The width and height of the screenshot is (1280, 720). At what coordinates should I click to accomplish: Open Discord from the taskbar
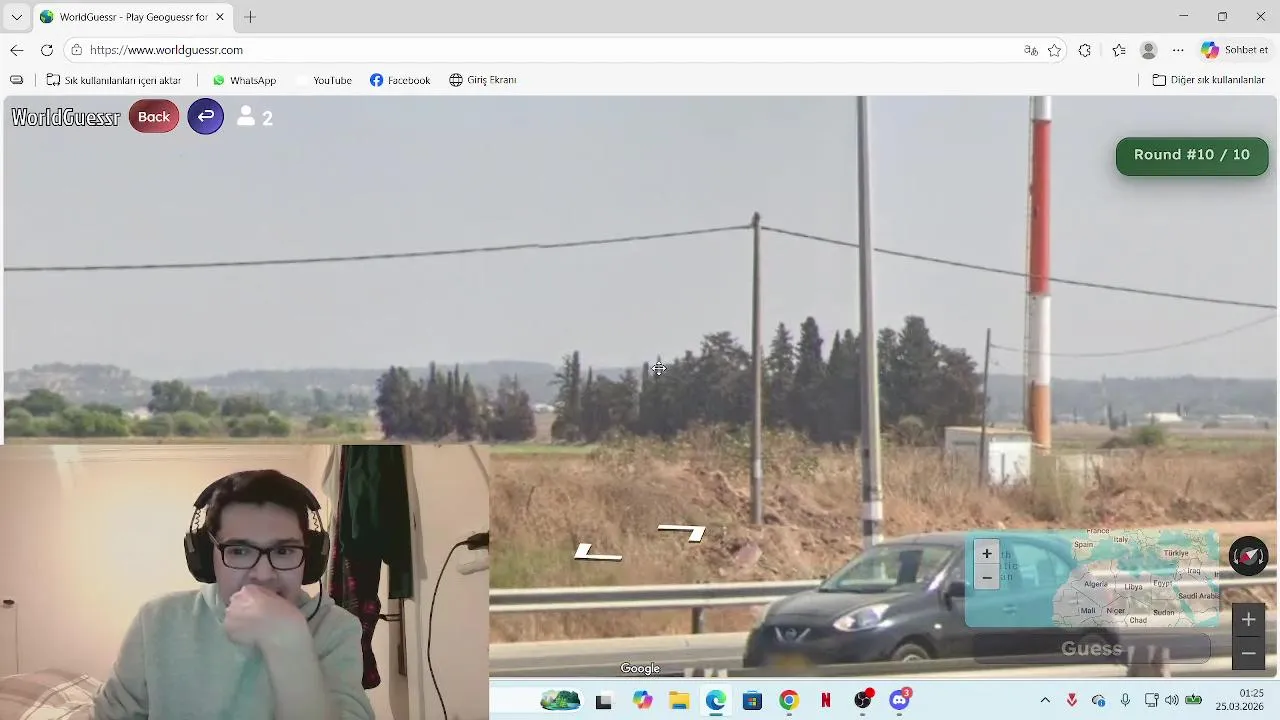tap(900, 700)
